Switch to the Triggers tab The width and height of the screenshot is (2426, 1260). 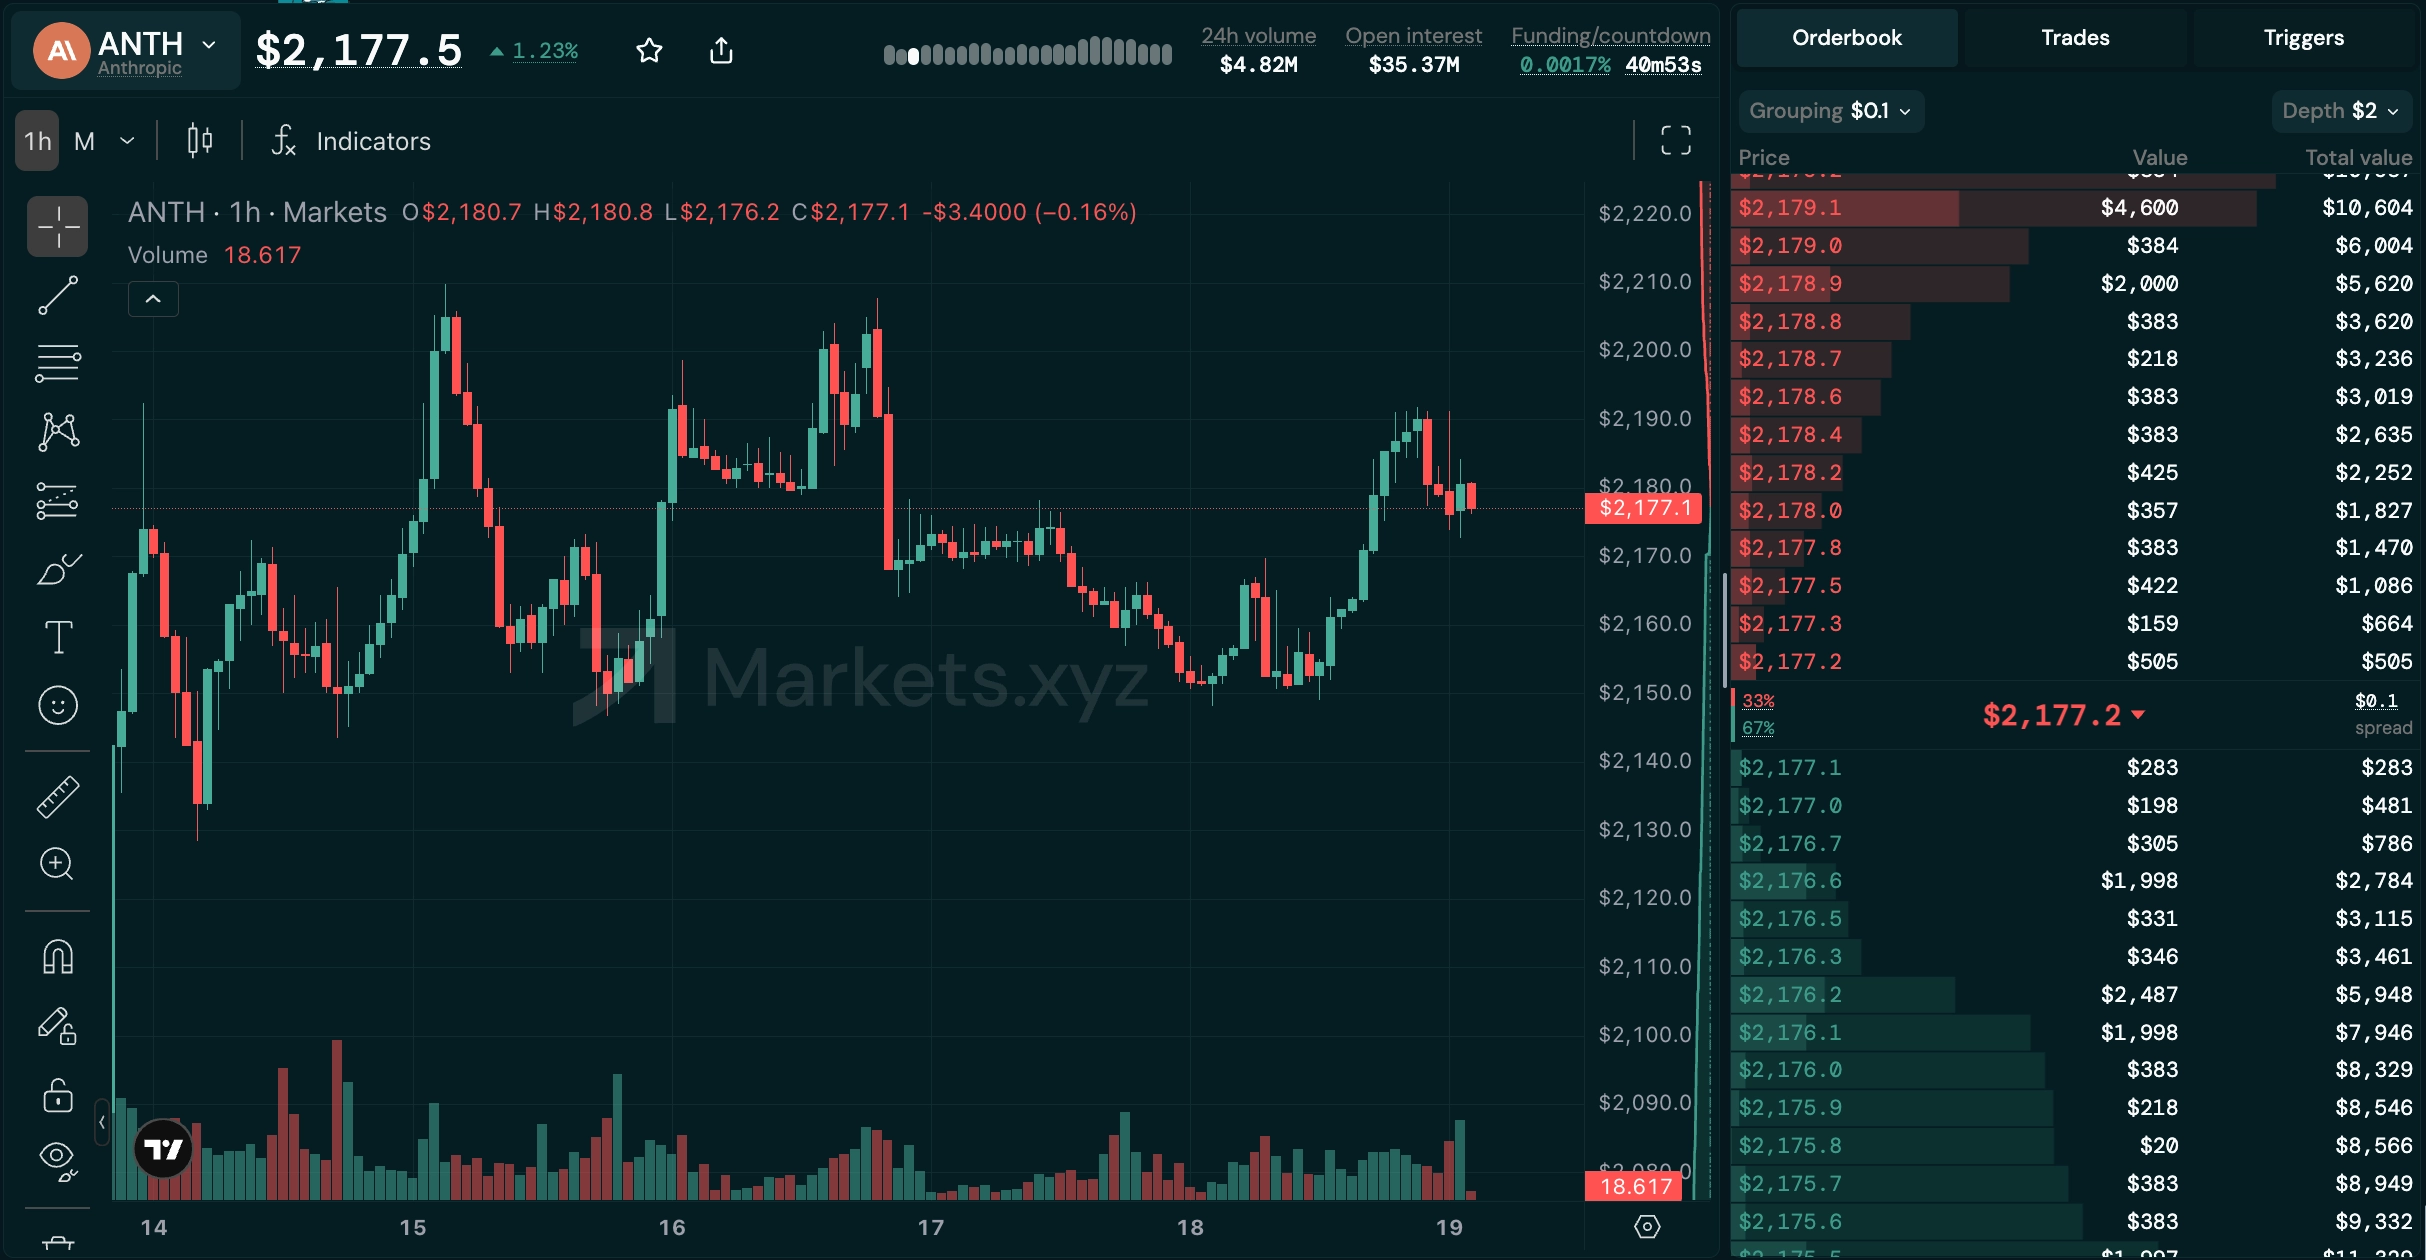[2304, 38]
